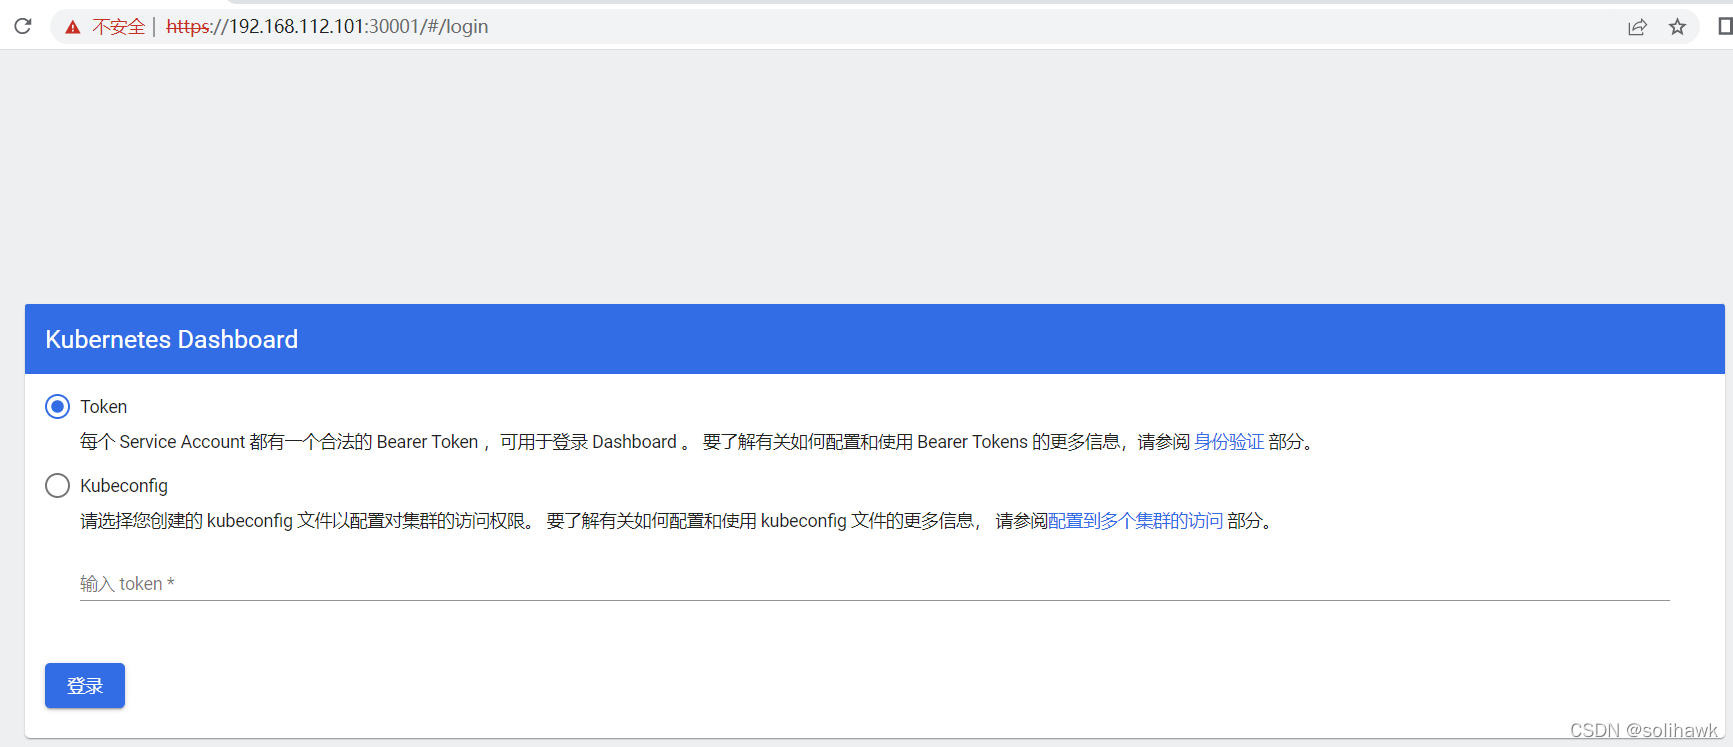
Task: Click the not-secure warning triangle icon
Action: tap(73, 27)
